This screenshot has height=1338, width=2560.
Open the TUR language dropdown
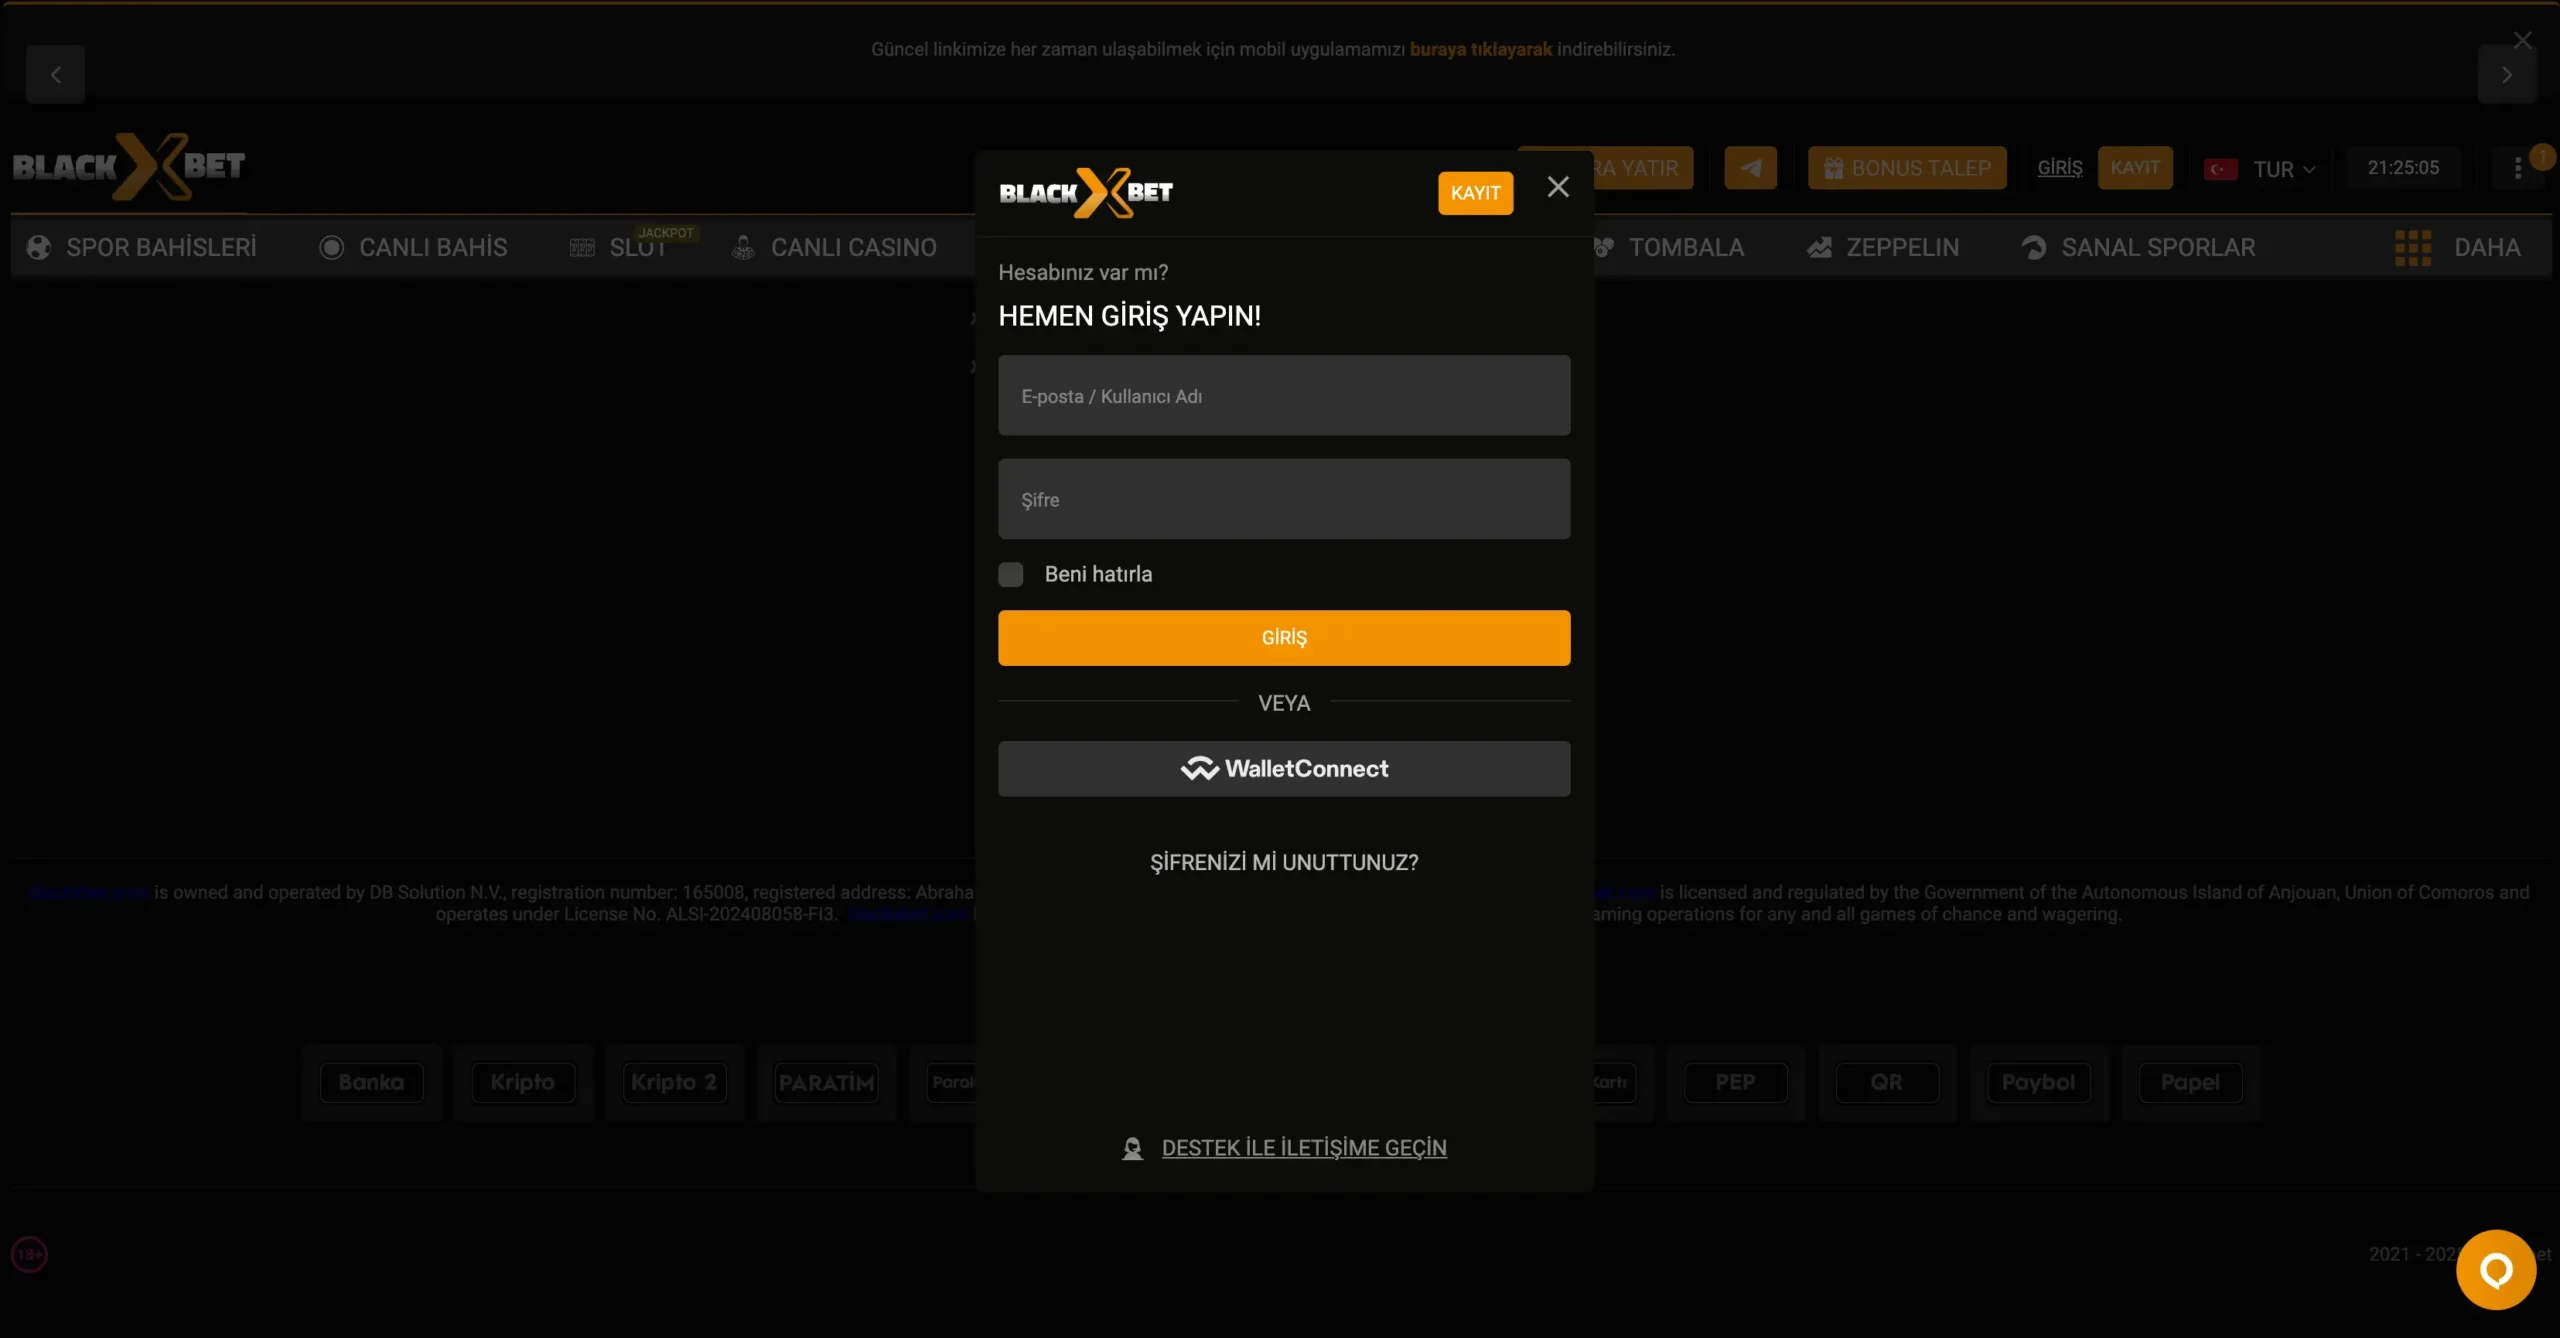[2260, 168]
